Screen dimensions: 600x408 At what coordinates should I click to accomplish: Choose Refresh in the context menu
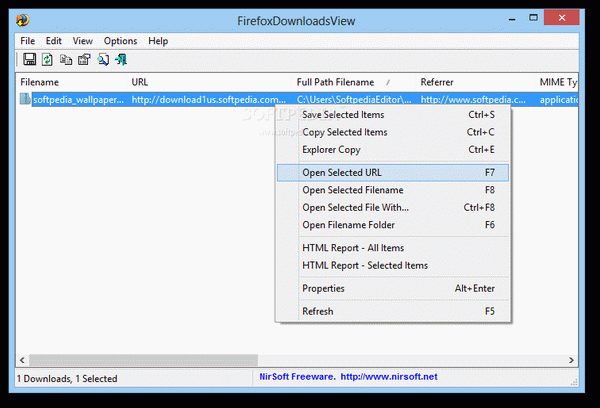[393, 311]
